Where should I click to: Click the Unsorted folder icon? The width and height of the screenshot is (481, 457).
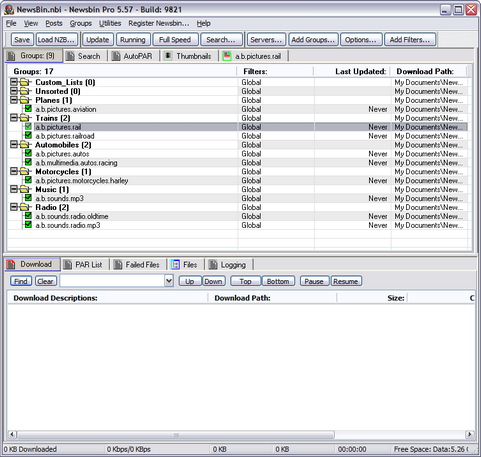click(24, 91)
